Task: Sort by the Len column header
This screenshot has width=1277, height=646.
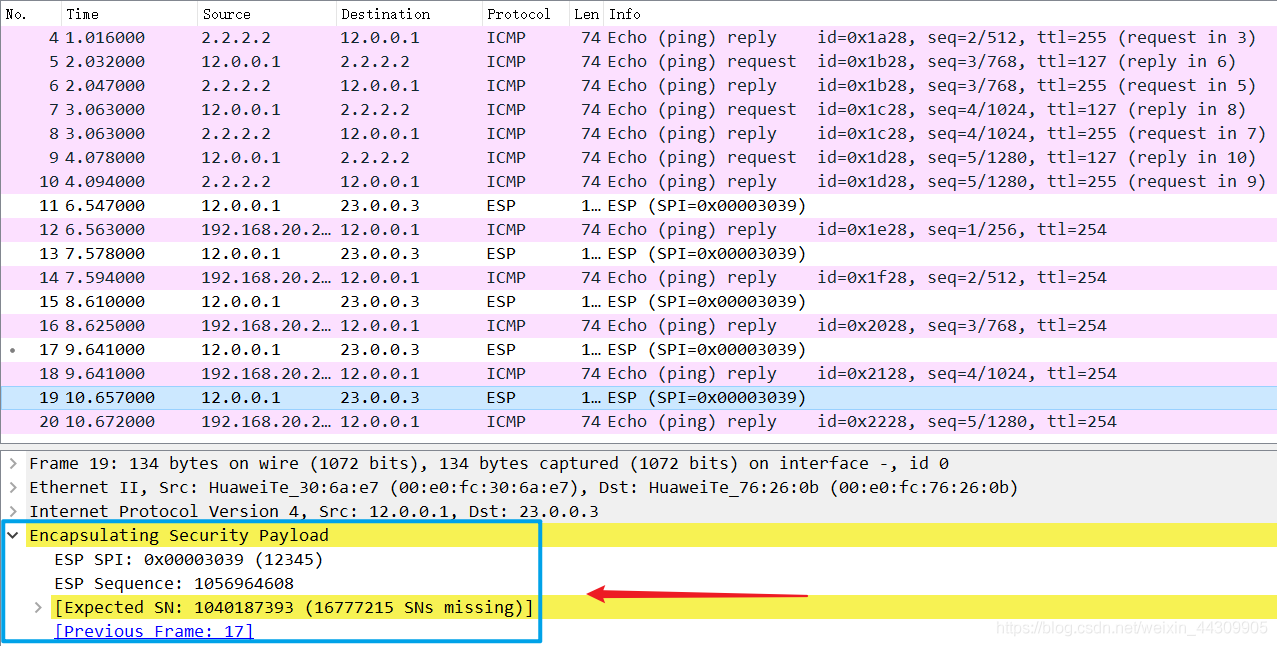Action: [587, 14]
